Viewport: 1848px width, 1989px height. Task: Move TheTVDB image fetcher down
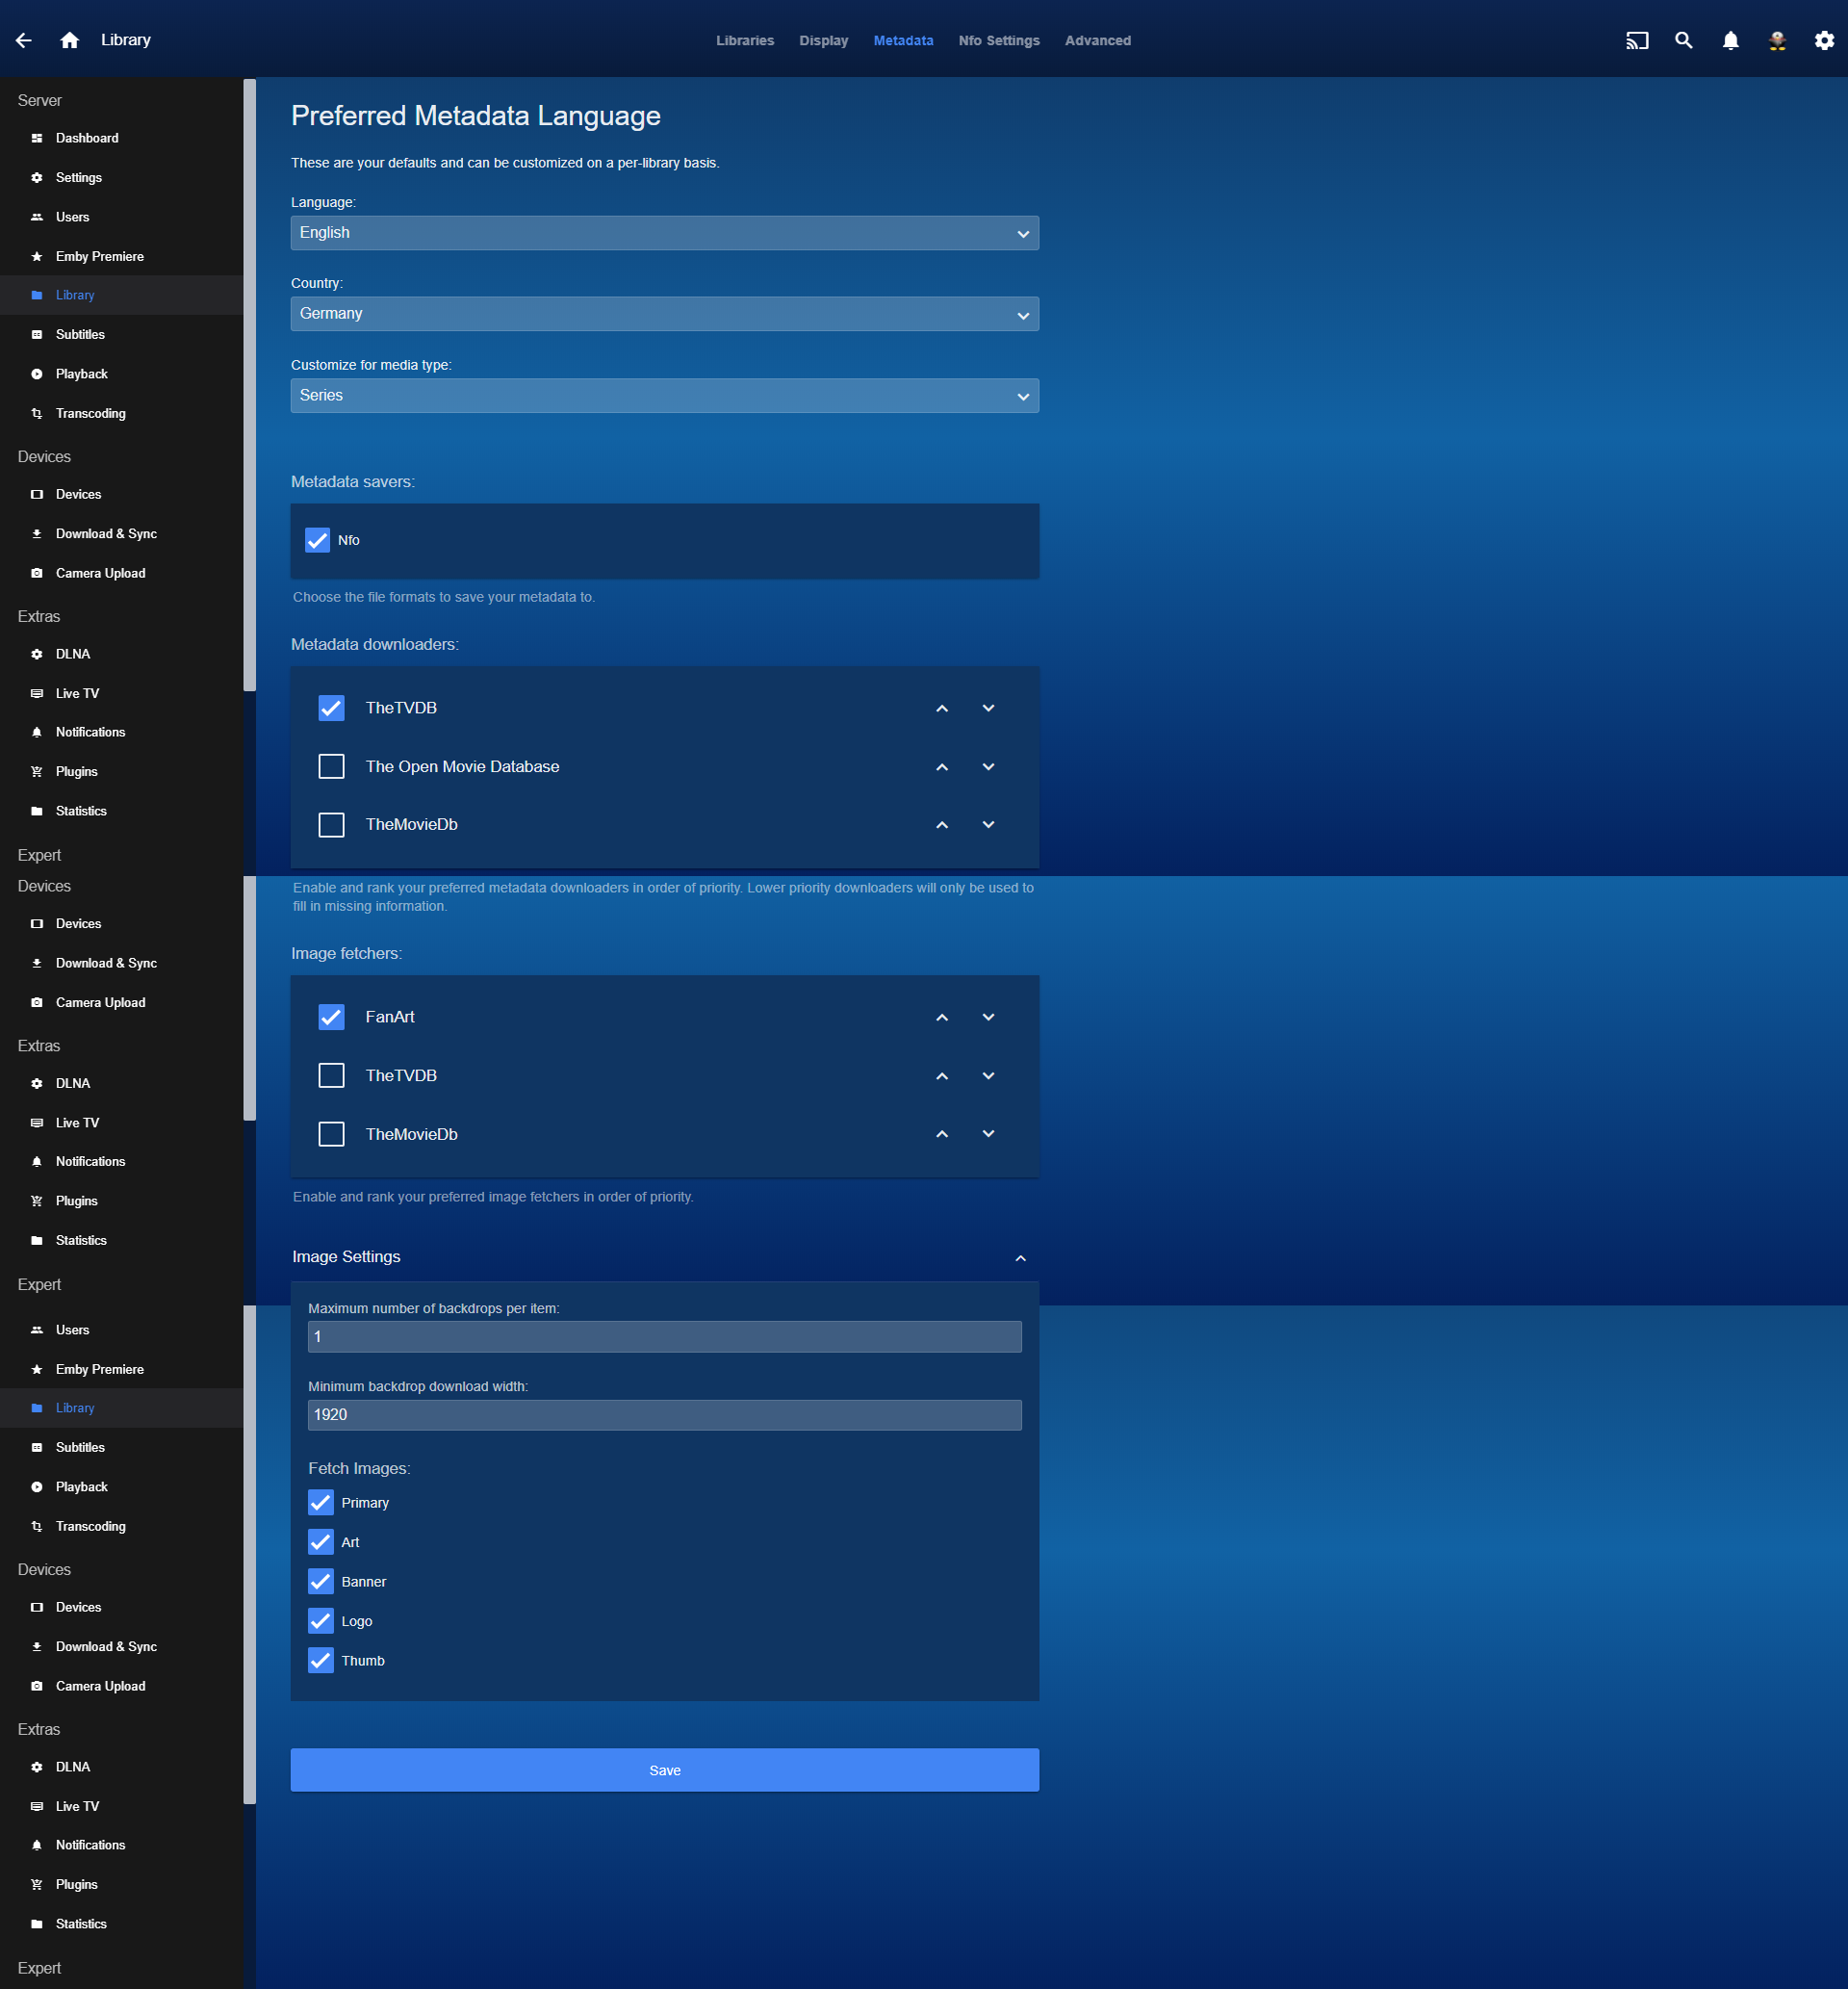click(988, 1076)
